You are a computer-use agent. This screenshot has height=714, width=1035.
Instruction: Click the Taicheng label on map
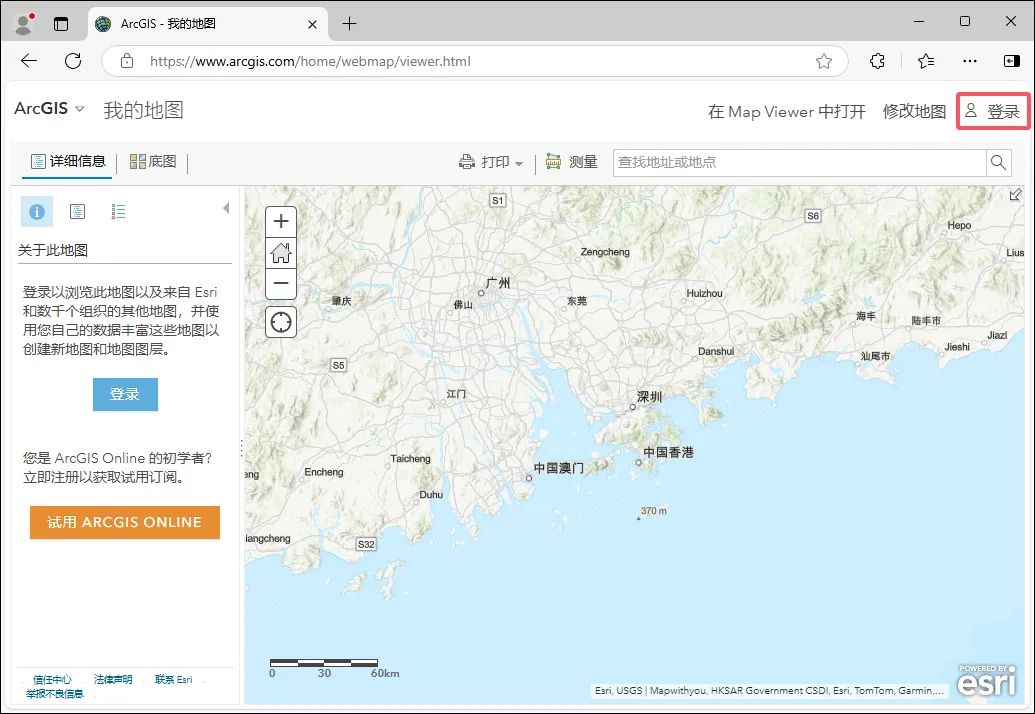pos(410,459)
